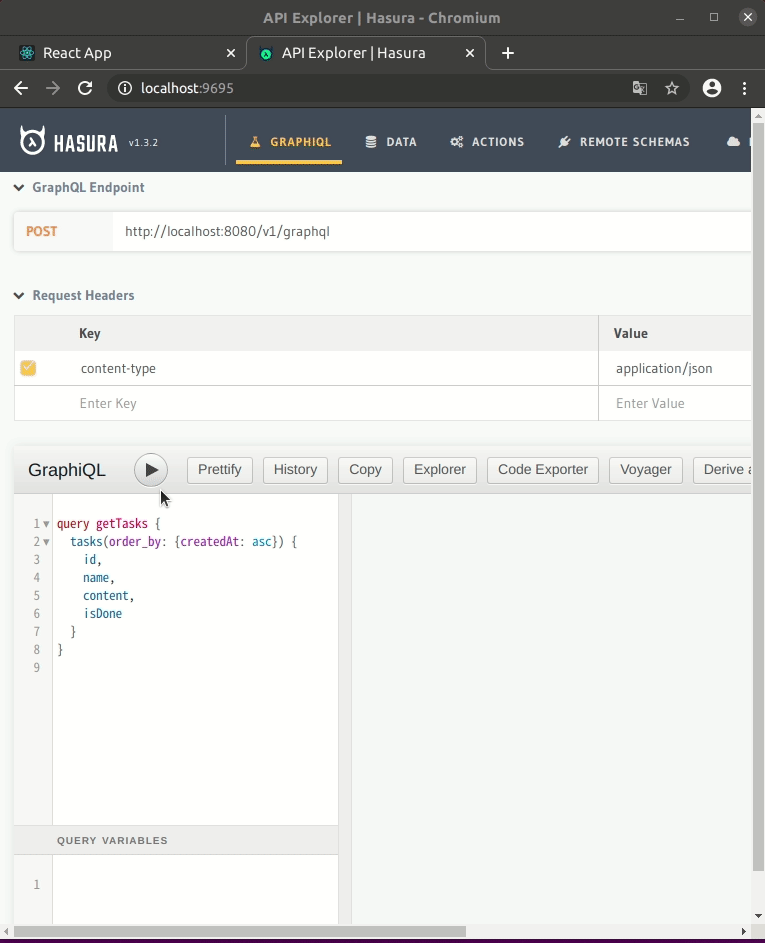Open the browser profile avatar icon
The width and height of the screenshot is (765, 943).
(x=712, y=88)
